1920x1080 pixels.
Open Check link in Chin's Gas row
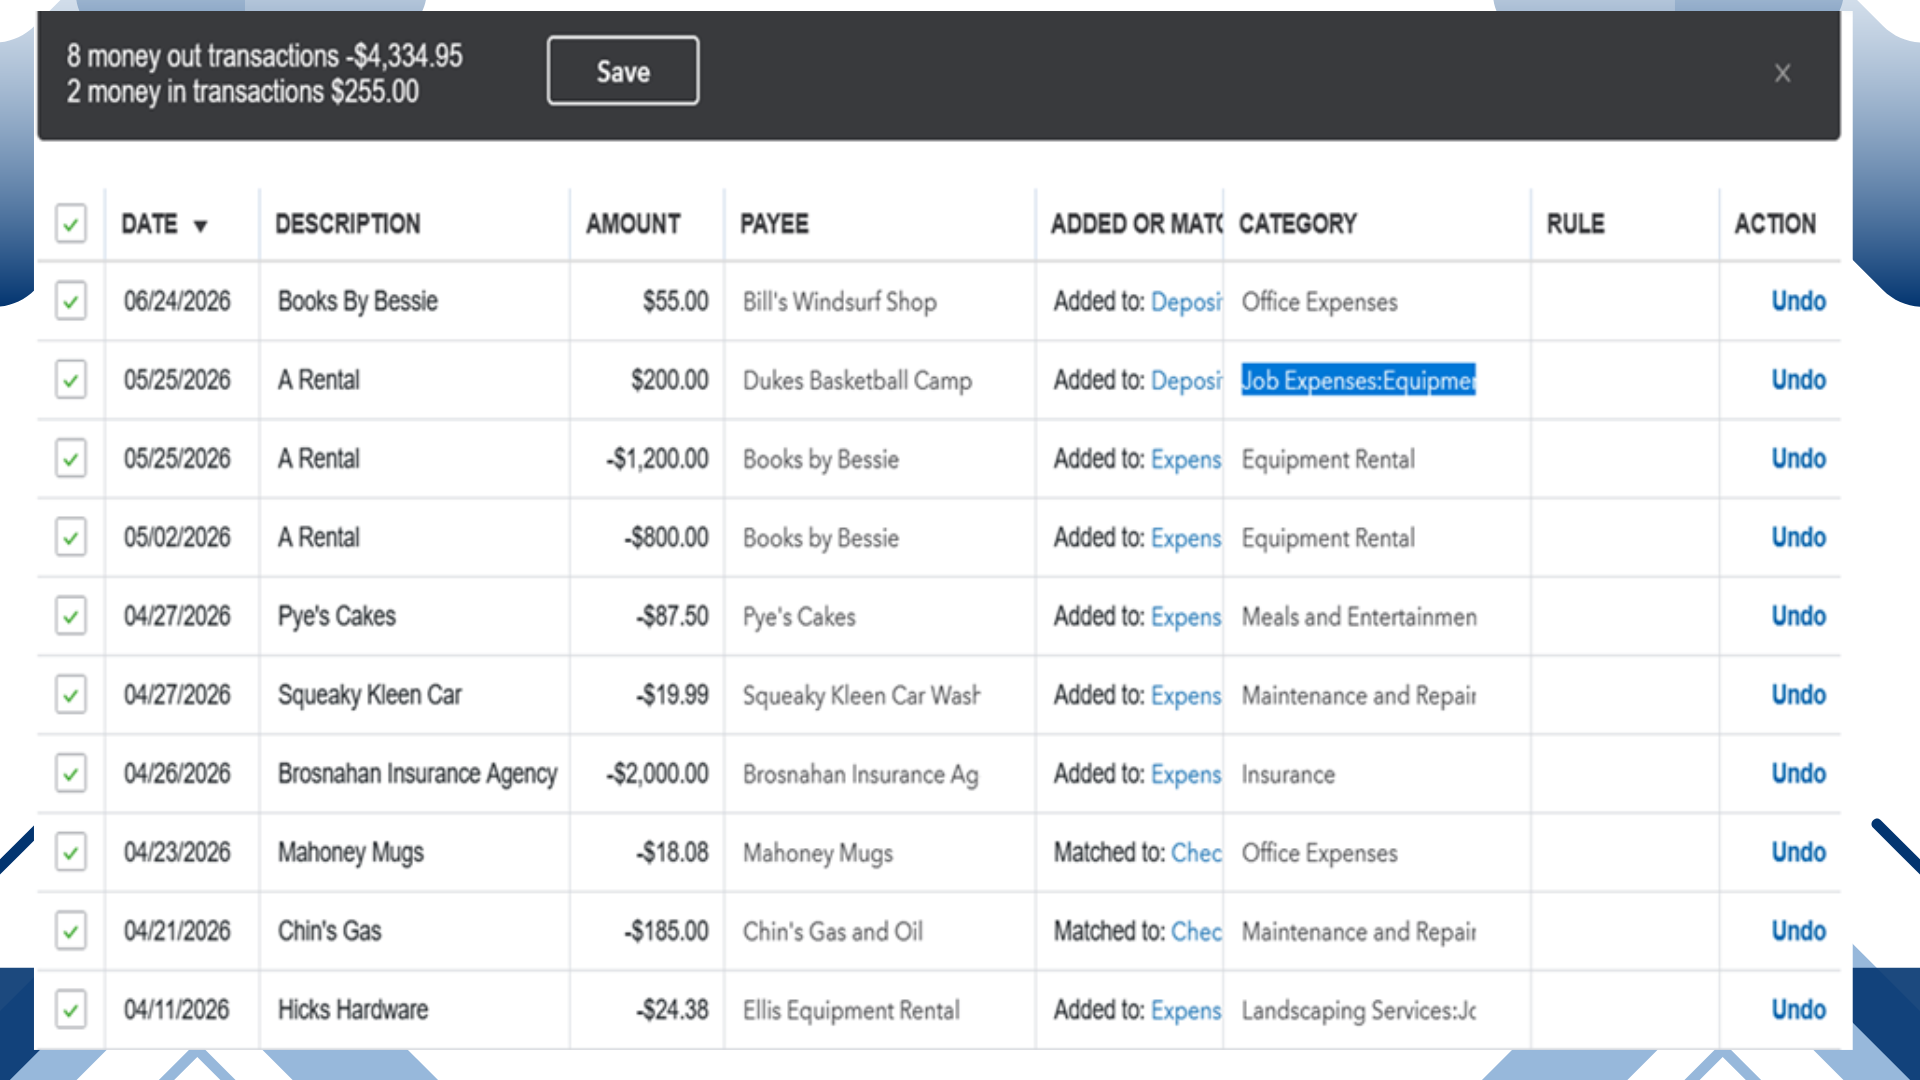pyautogui.click(x=1196, y=932)
